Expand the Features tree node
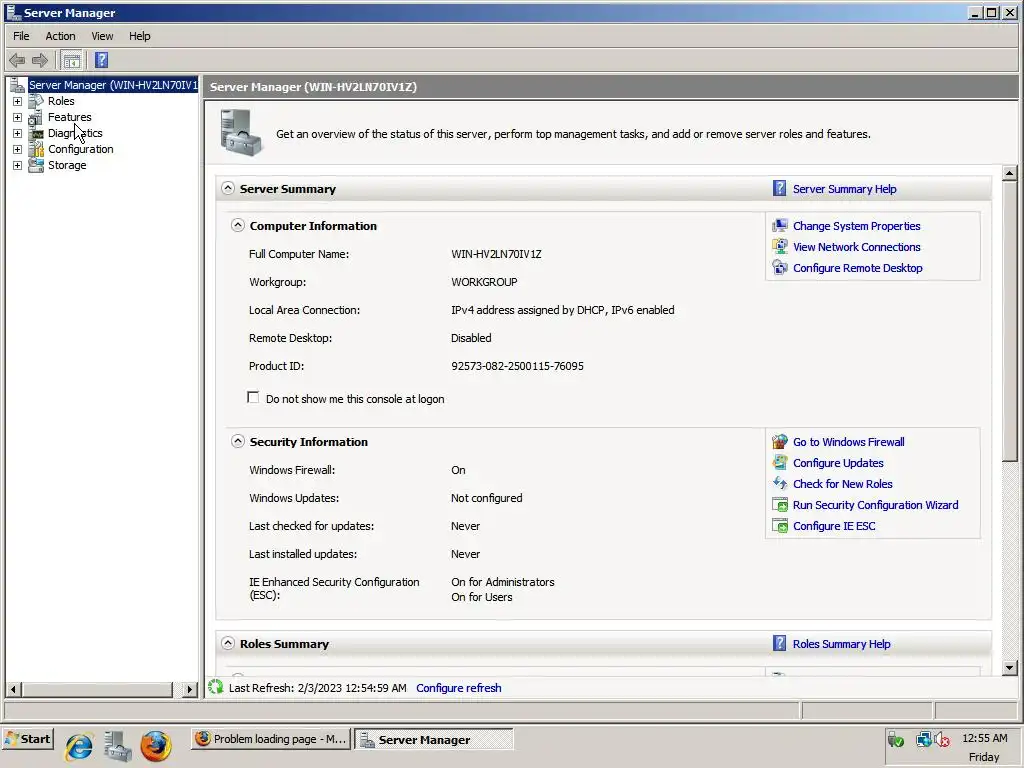The height and width of the screenshot is (768, 1024). (18, 118)
